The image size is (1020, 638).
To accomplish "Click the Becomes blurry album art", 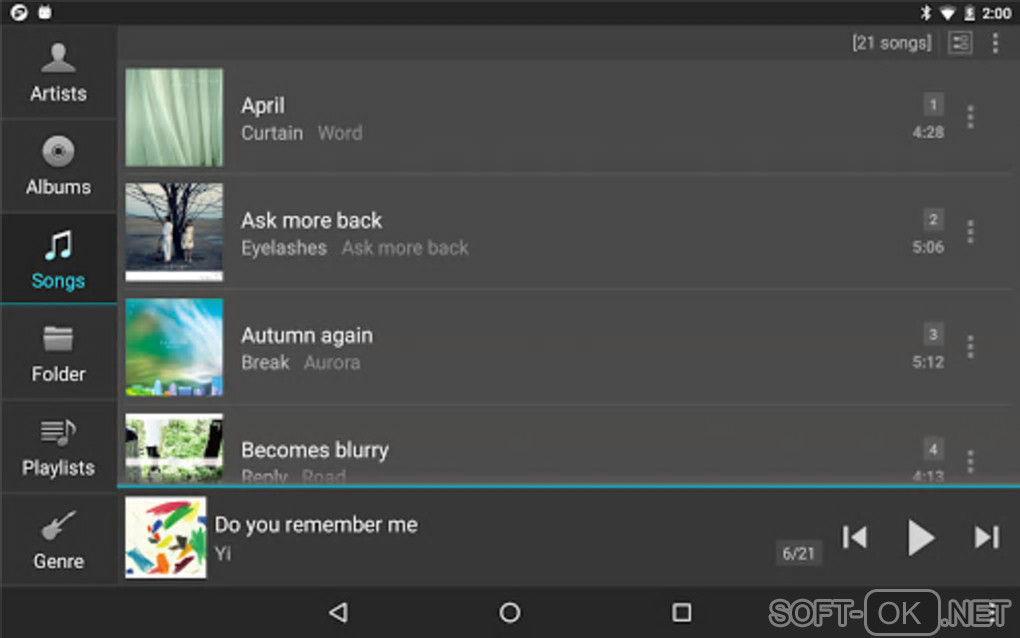I will click(x=174, y=448).
